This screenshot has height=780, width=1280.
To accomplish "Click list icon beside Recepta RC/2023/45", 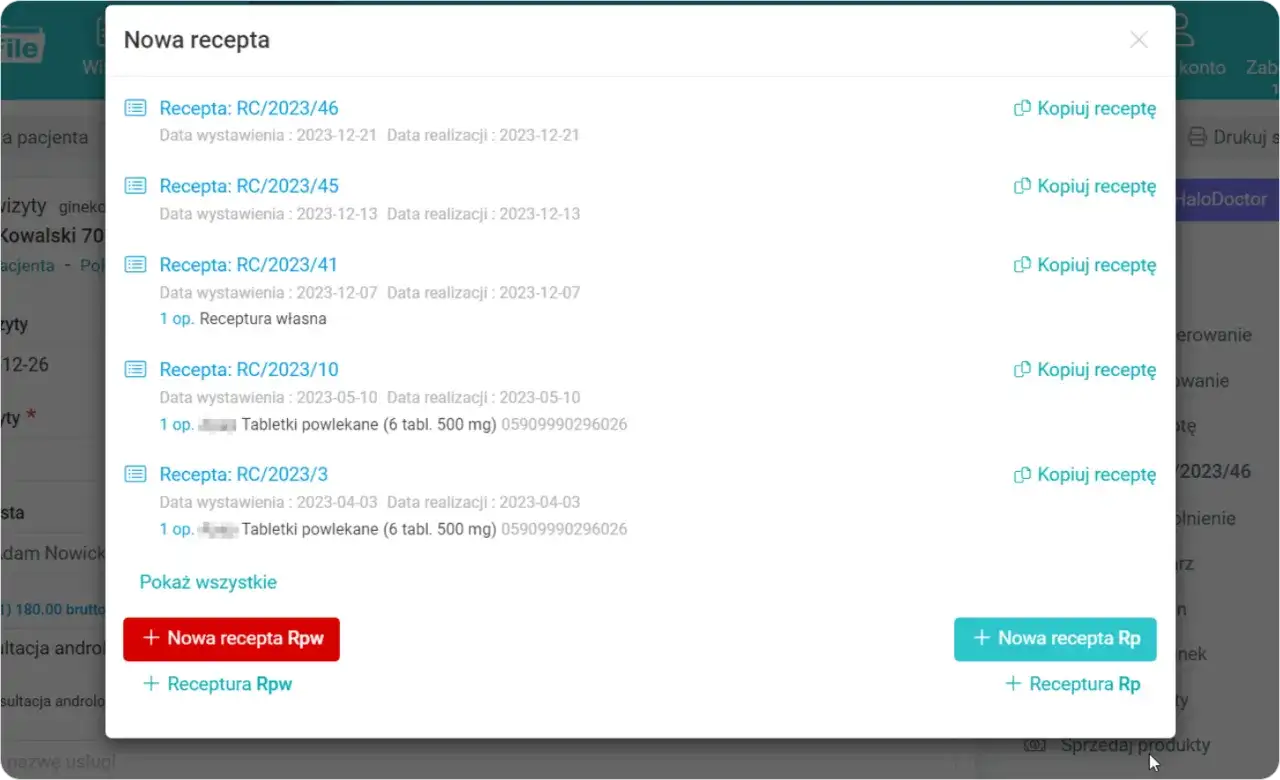I will click(135, 186).
